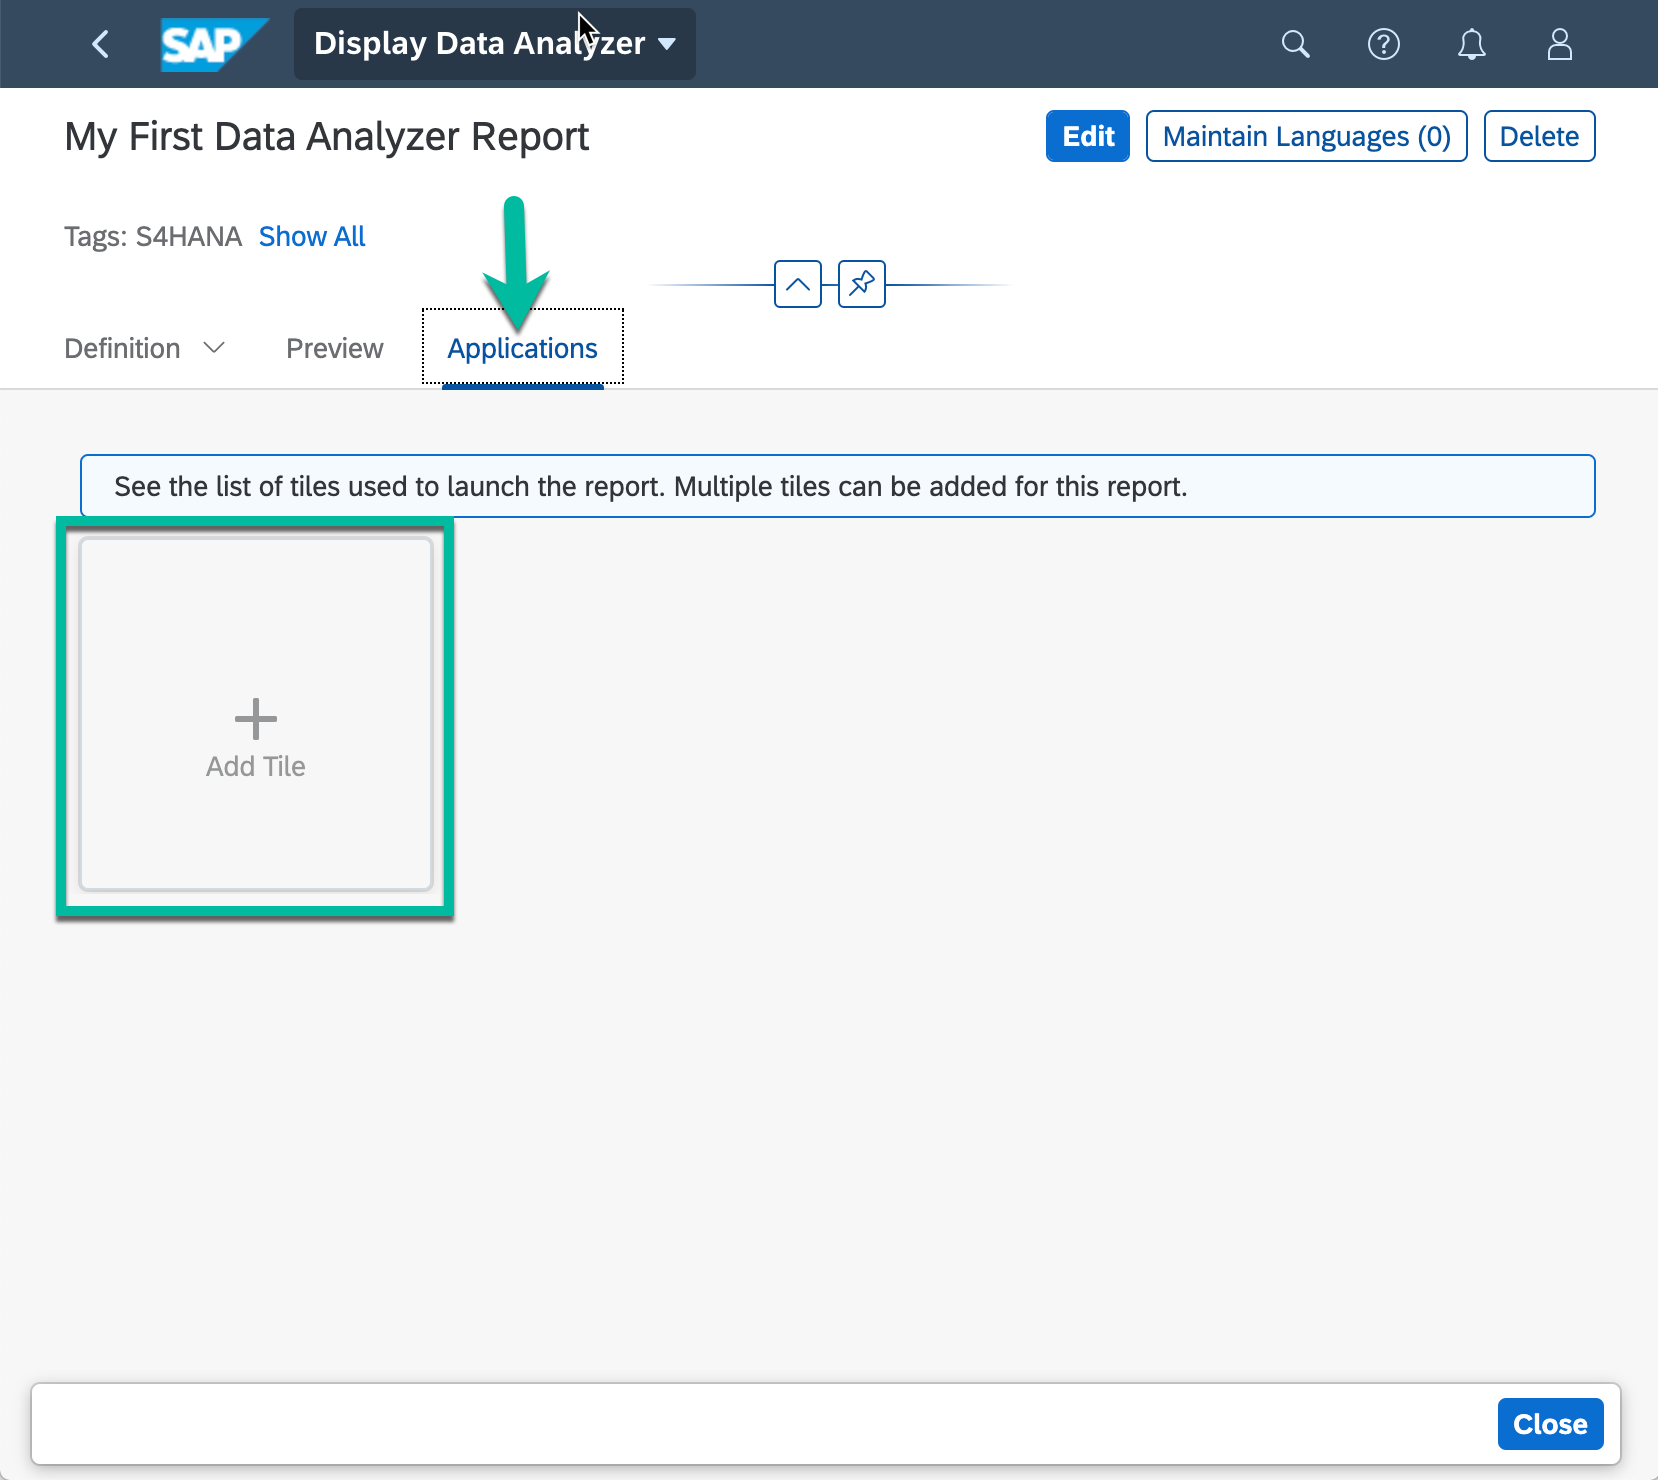Click the SAP logo
Screen dimensions: 1658x1480
[x=212, y=44]
